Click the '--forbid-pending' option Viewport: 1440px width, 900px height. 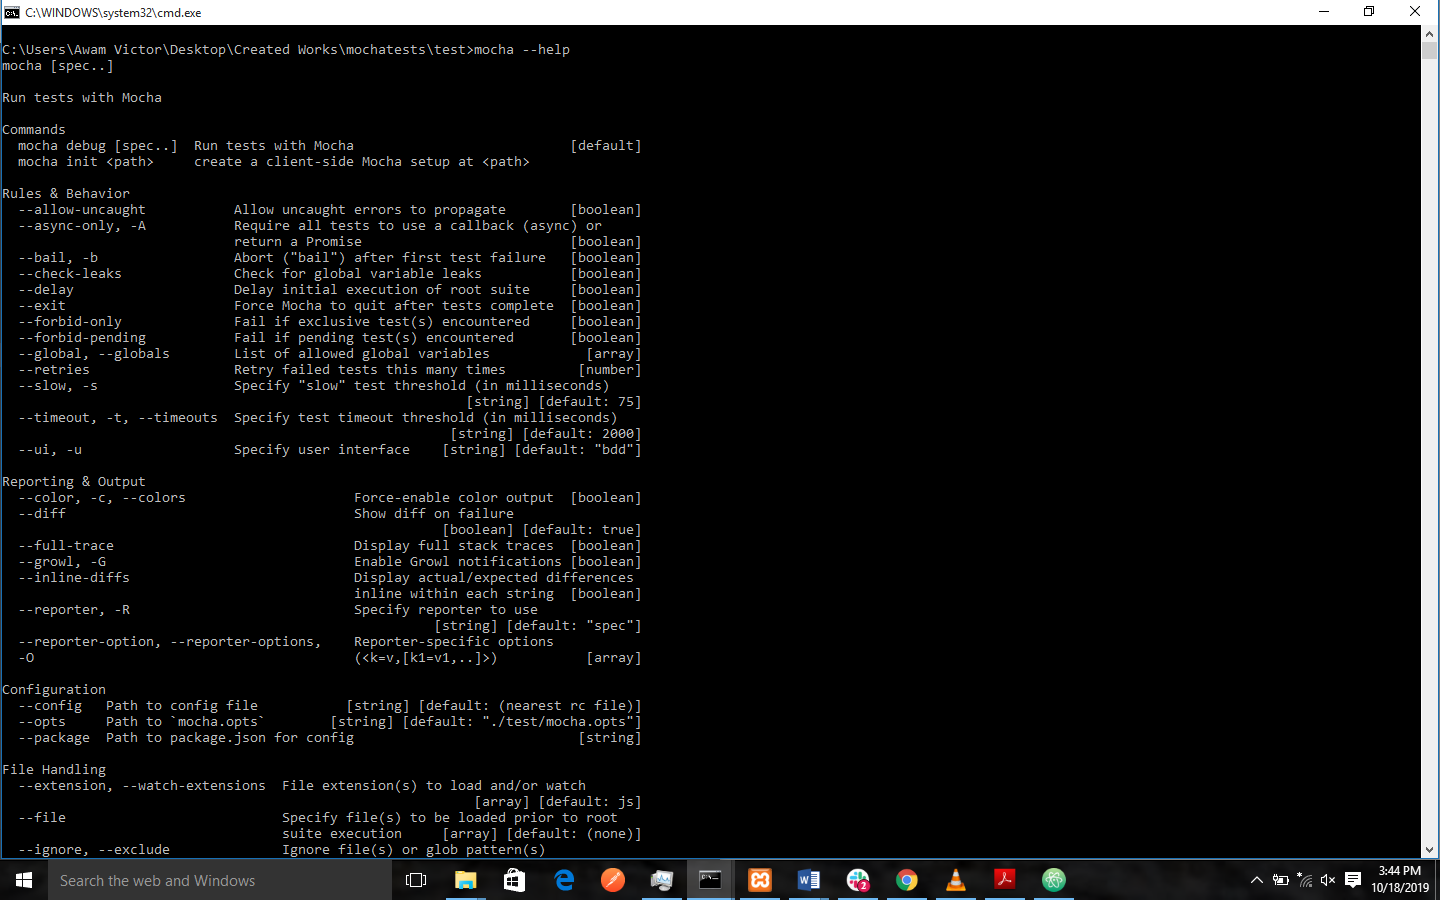[82, 338]
